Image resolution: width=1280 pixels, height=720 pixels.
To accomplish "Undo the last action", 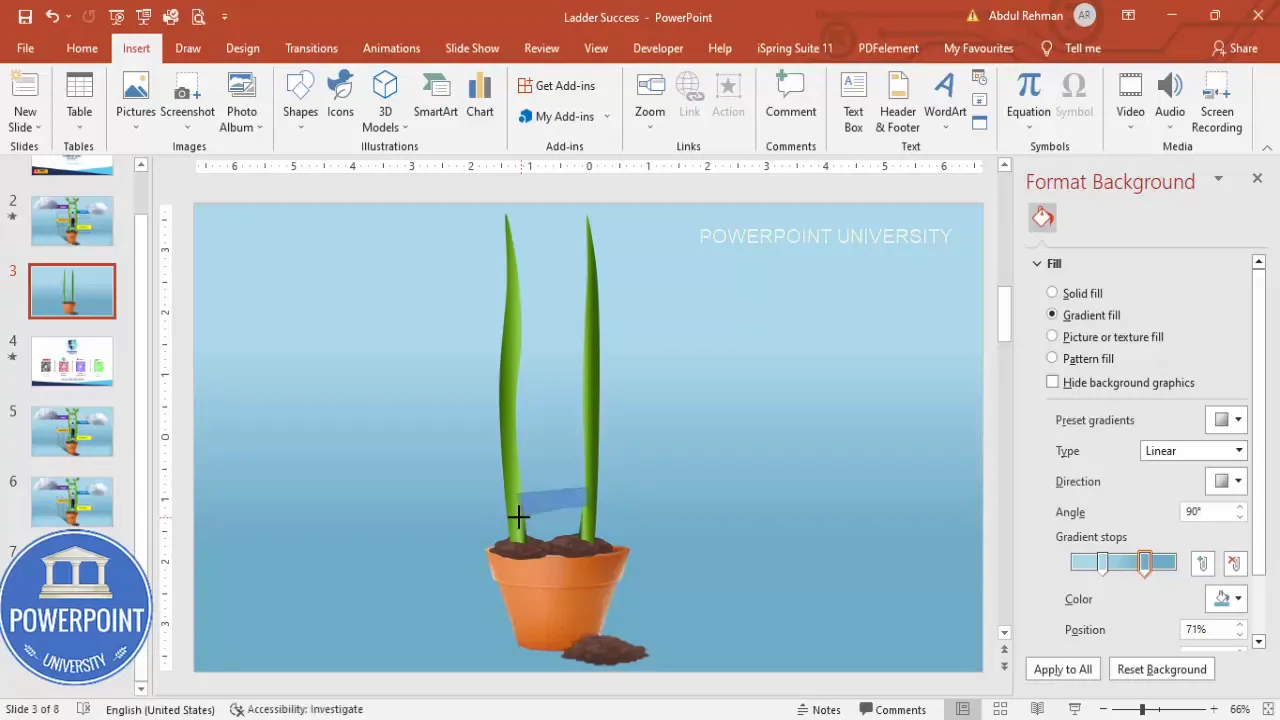I will coord(52,17).
